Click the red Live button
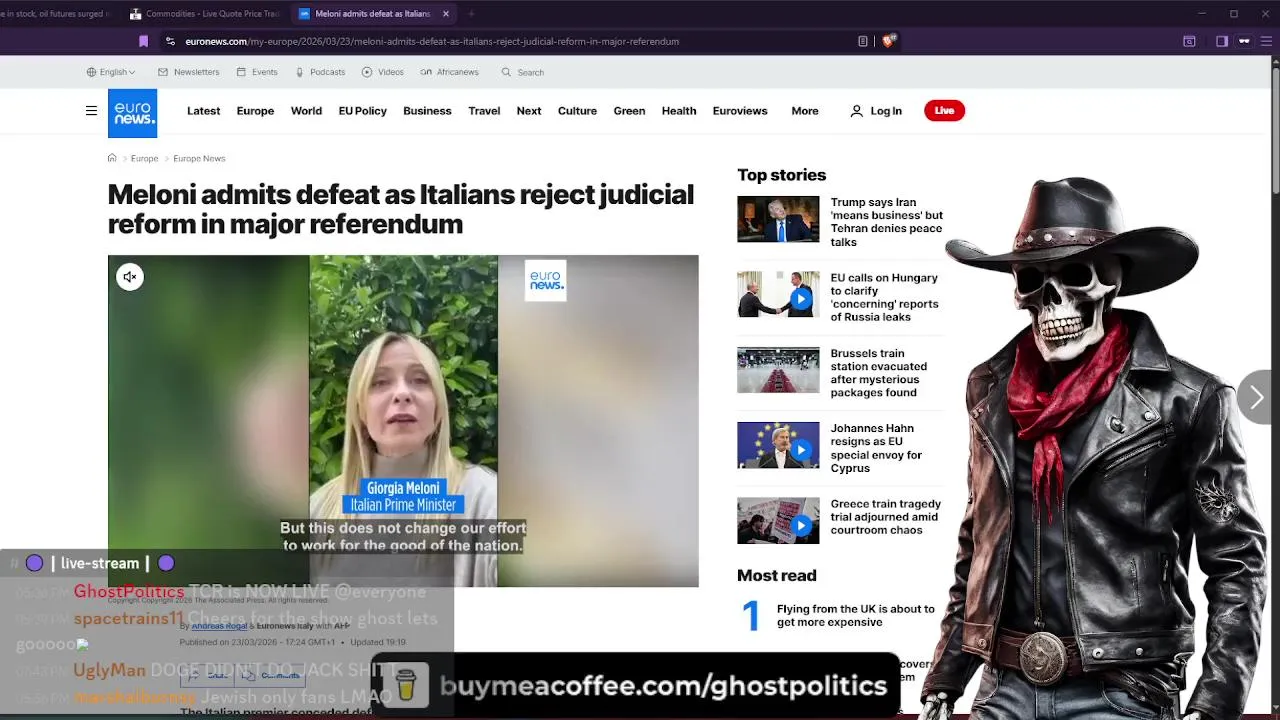 coord(944,111)
